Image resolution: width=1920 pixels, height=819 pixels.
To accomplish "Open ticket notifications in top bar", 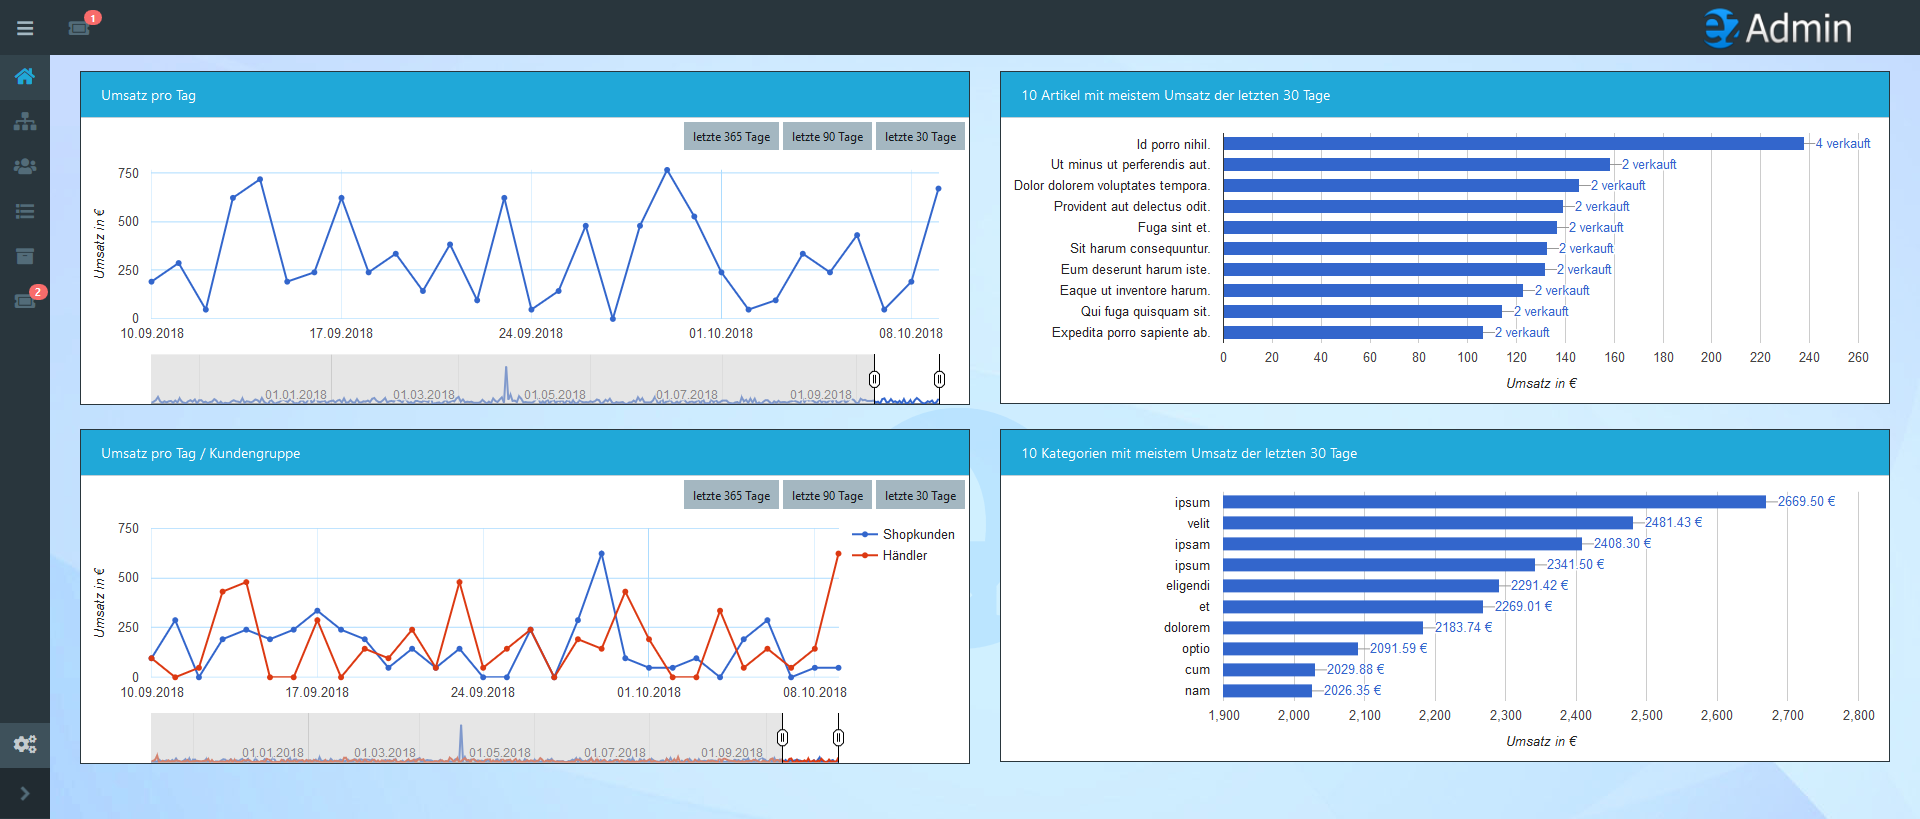I will [80, 27].
